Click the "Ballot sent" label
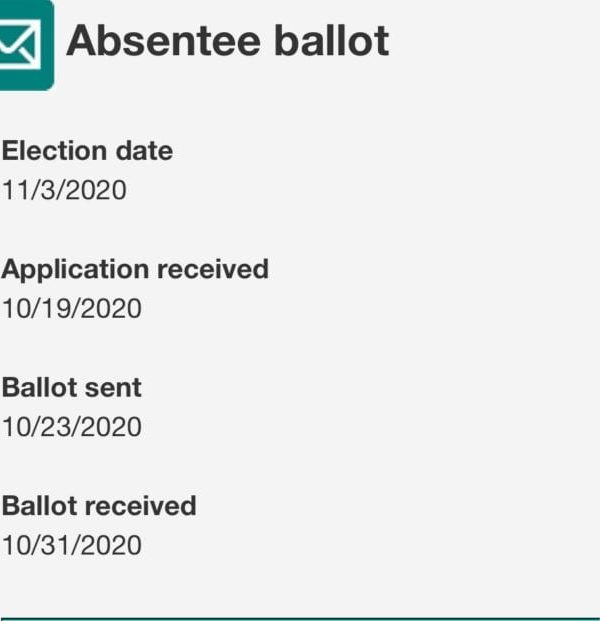 tap(72, 388)
